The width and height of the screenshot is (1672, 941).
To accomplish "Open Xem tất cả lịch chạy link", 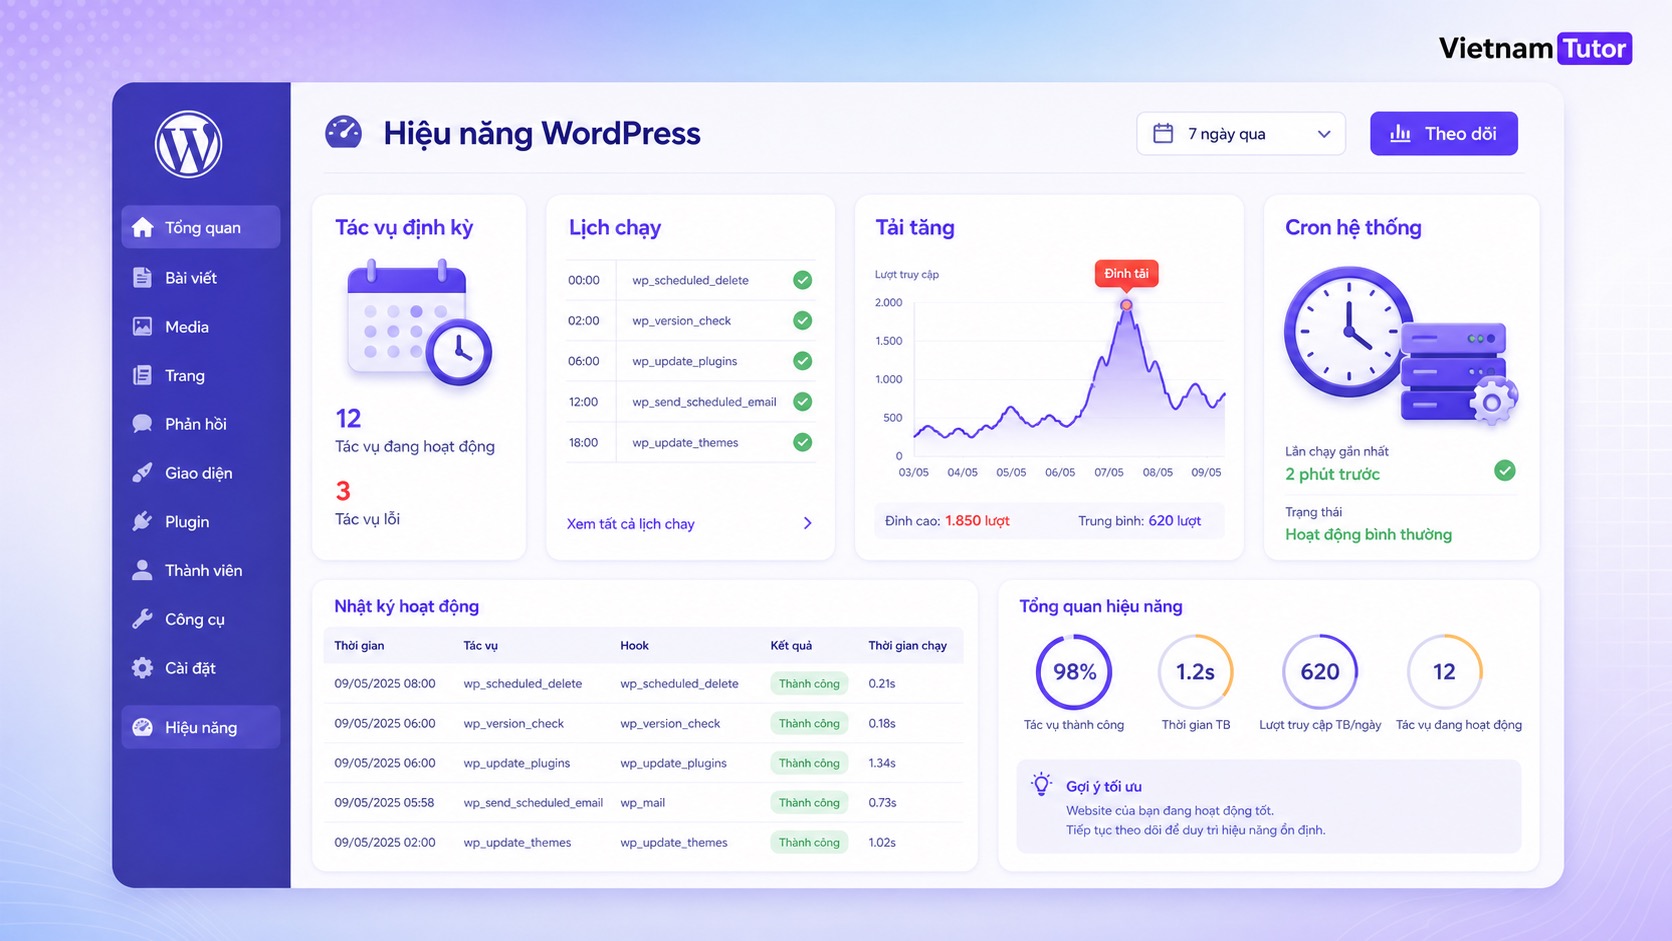I will click(630, 524).
